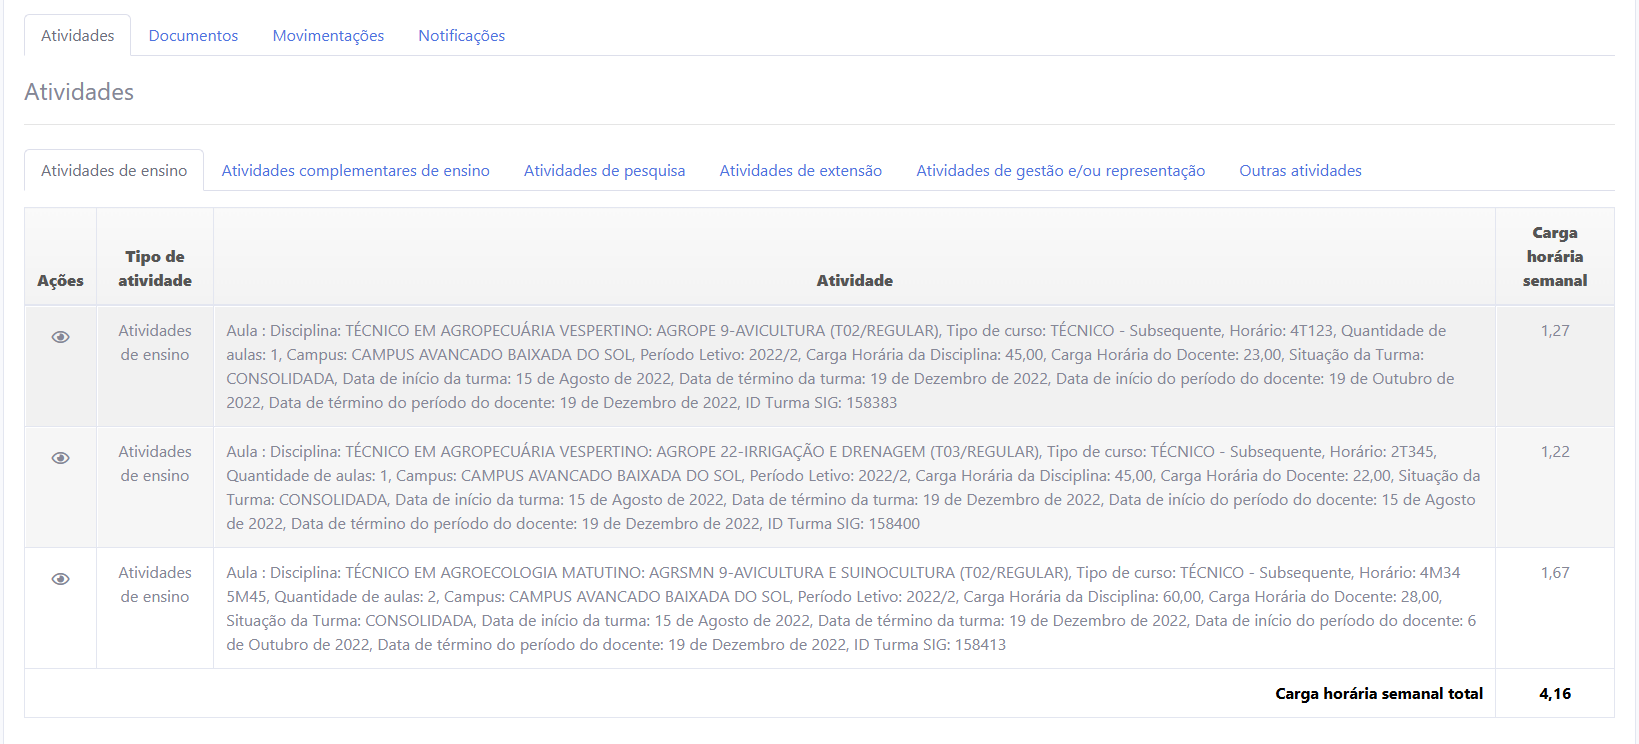Click the Tipo de atividade column header
This screenshot has height=744, width=1639.
pyautogui.click(x=155, y=269)
